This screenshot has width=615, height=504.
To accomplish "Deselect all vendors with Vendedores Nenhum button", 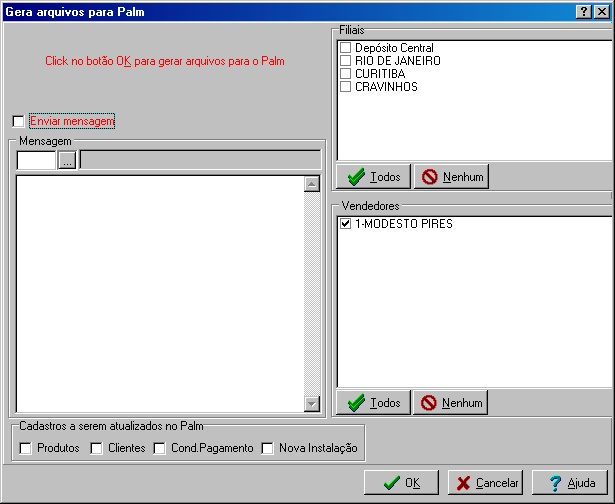I will click(x=451, y=403).
